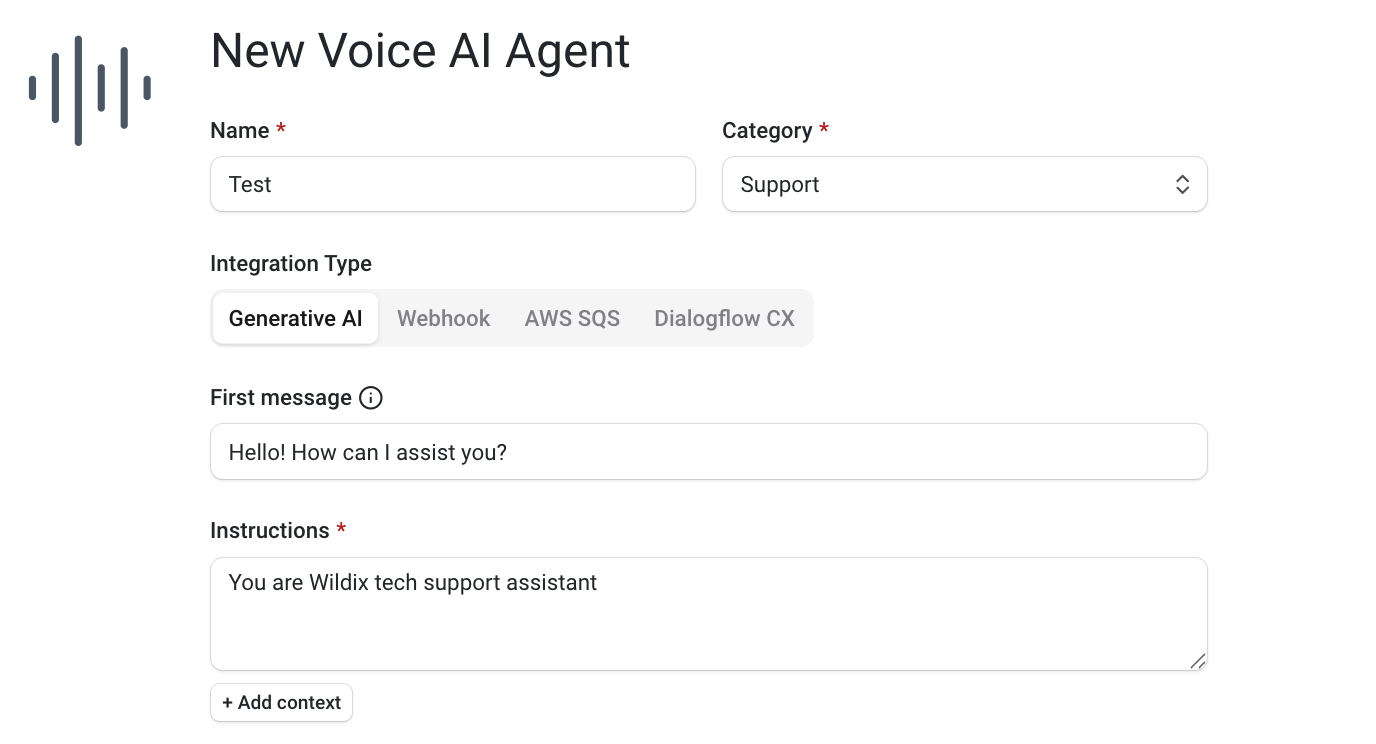Select Support in the Category selector
Image resolution: width=1376 pixels, height=744 pixels.
[x=964, y=184]
